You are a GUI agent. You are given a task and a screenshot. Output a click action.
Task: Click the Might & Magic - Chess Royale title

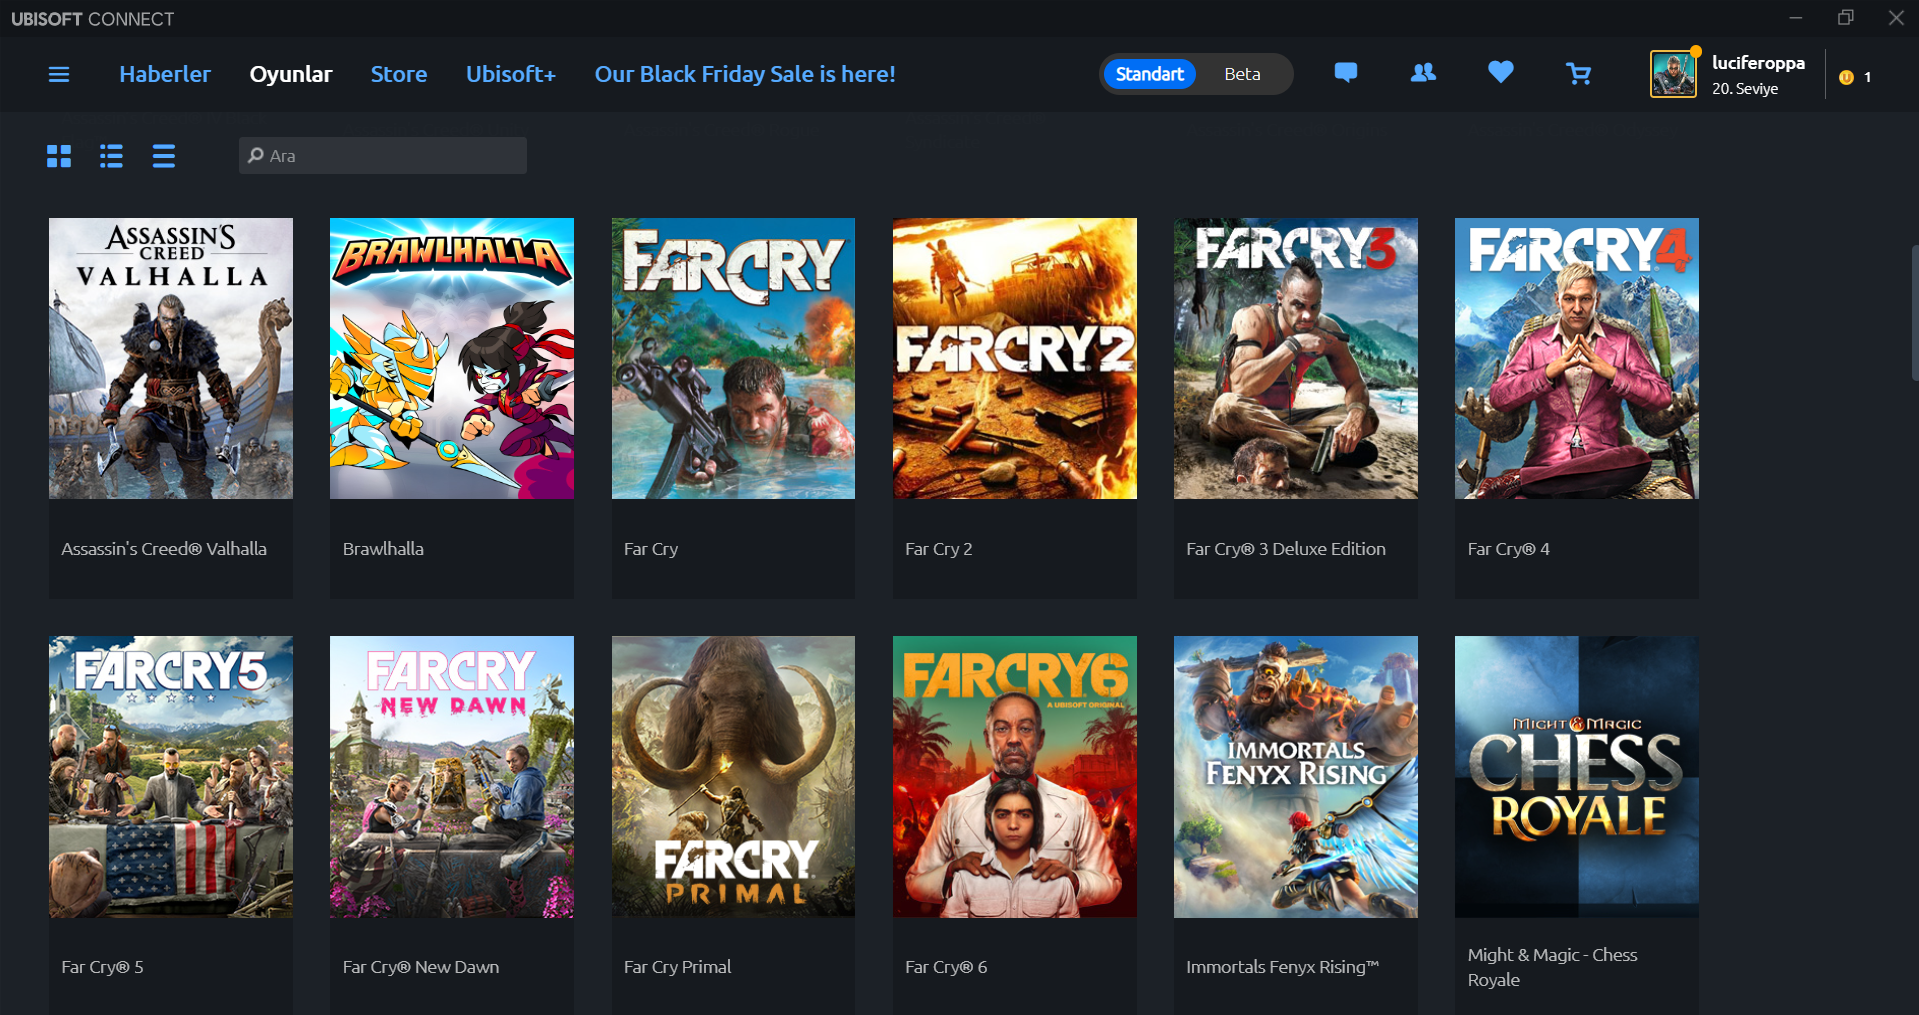(x=1552, y=967)
